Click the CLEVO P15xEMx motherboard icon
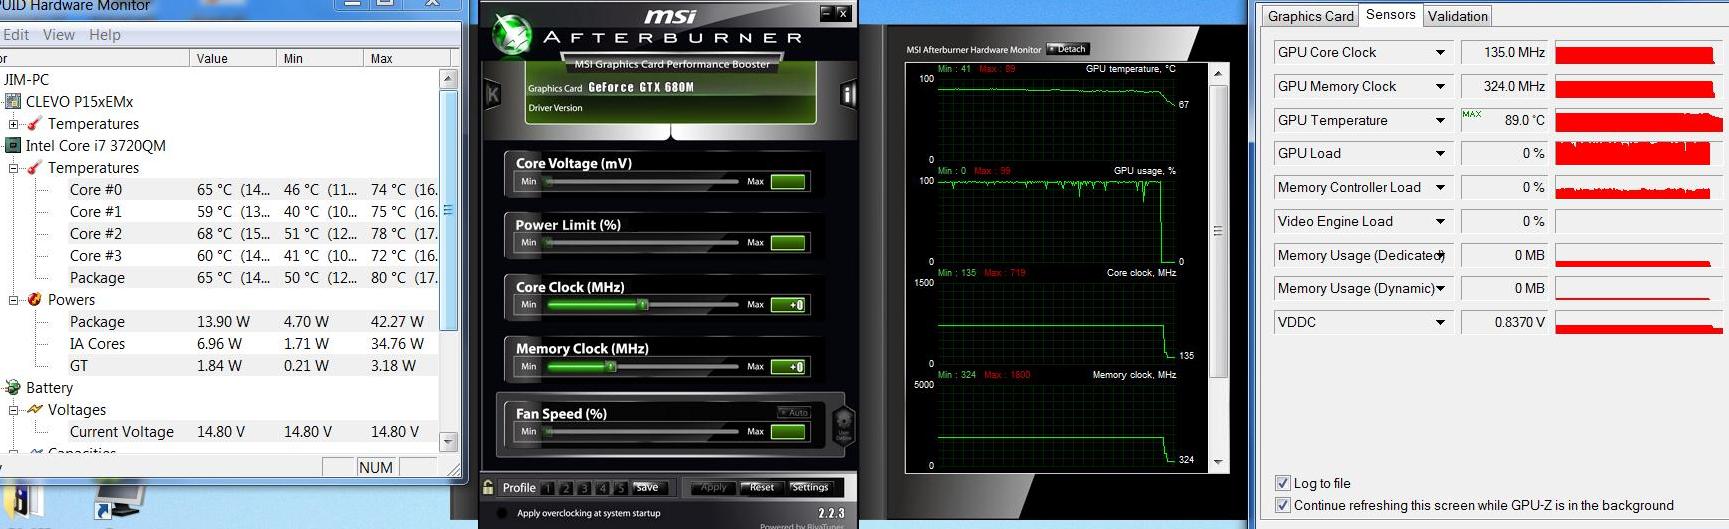This screenshot has height=529, width=1729. pyautogui.click(x=13, y=101)
